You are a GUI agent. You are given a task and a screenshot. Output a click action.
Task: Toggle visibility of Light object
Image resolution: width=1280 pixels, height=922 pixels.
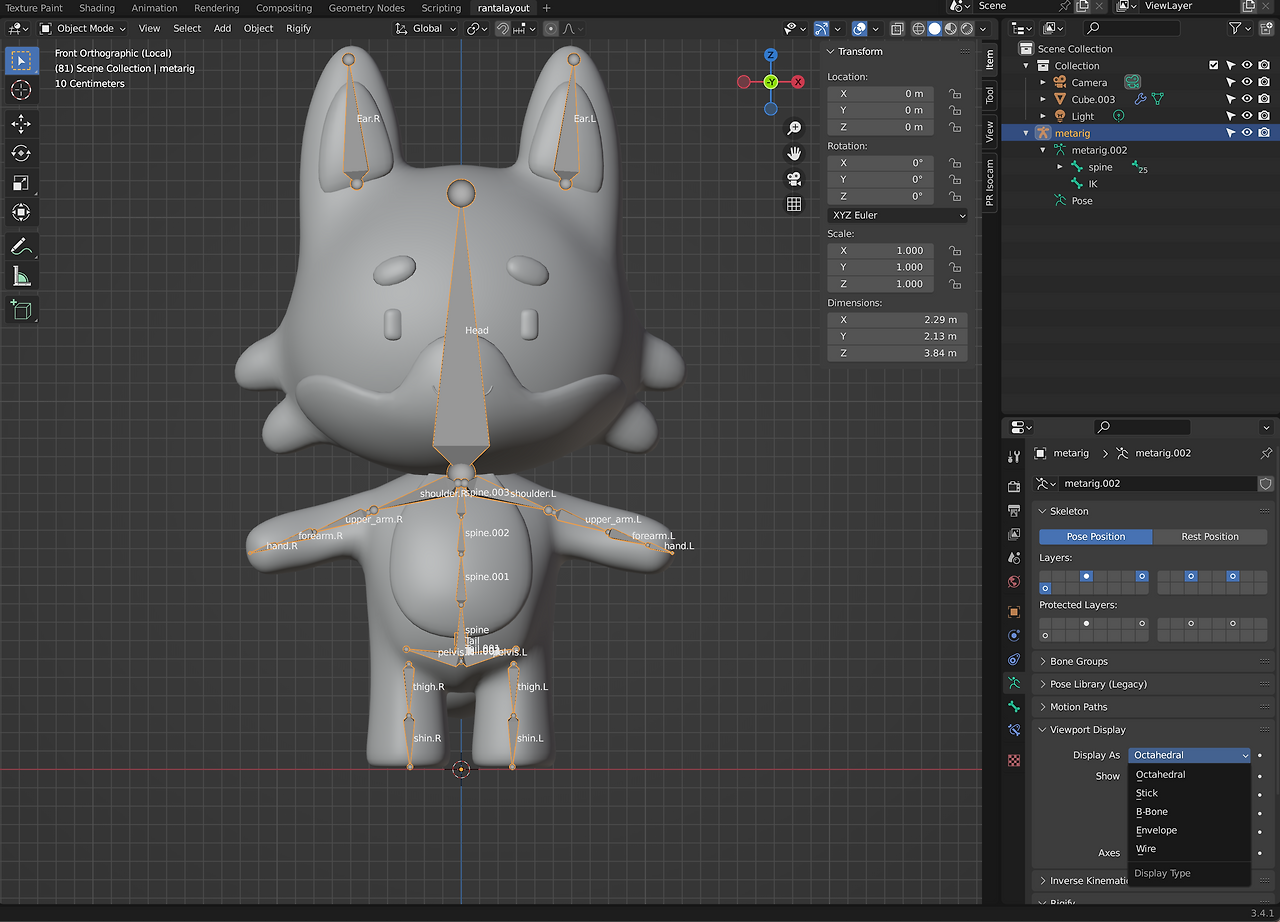(1247, 116)
